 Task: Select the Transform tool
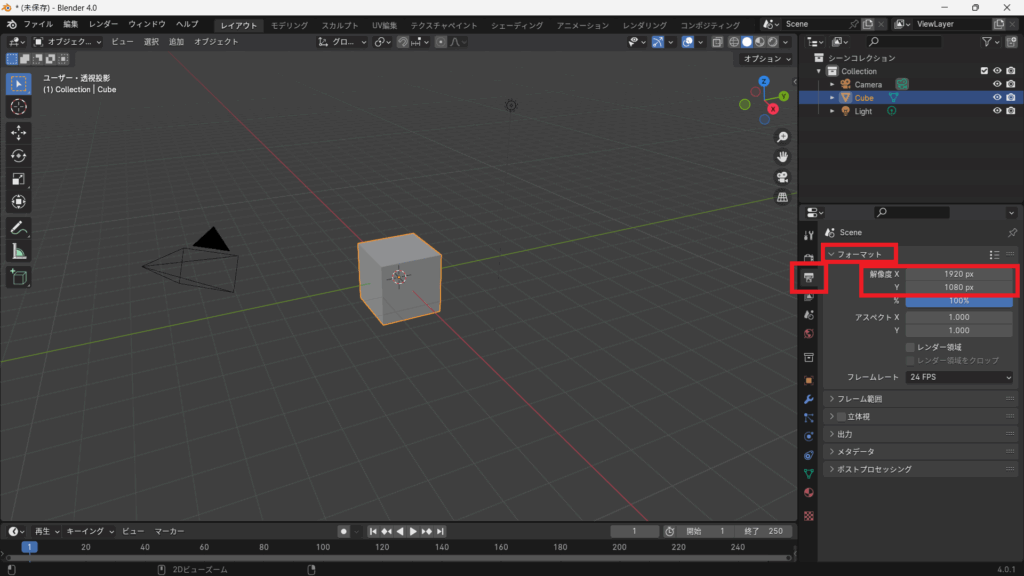18,201
